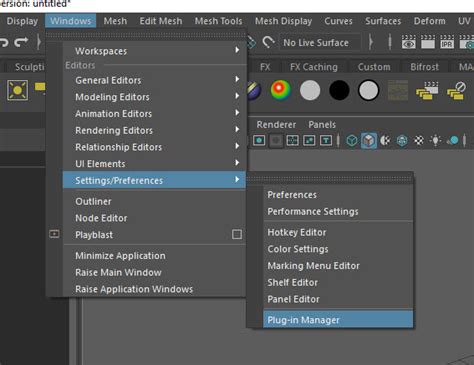Click the black sphere shelf icon
The height and width of the screenshot is (365, 474).
(339, 90)
